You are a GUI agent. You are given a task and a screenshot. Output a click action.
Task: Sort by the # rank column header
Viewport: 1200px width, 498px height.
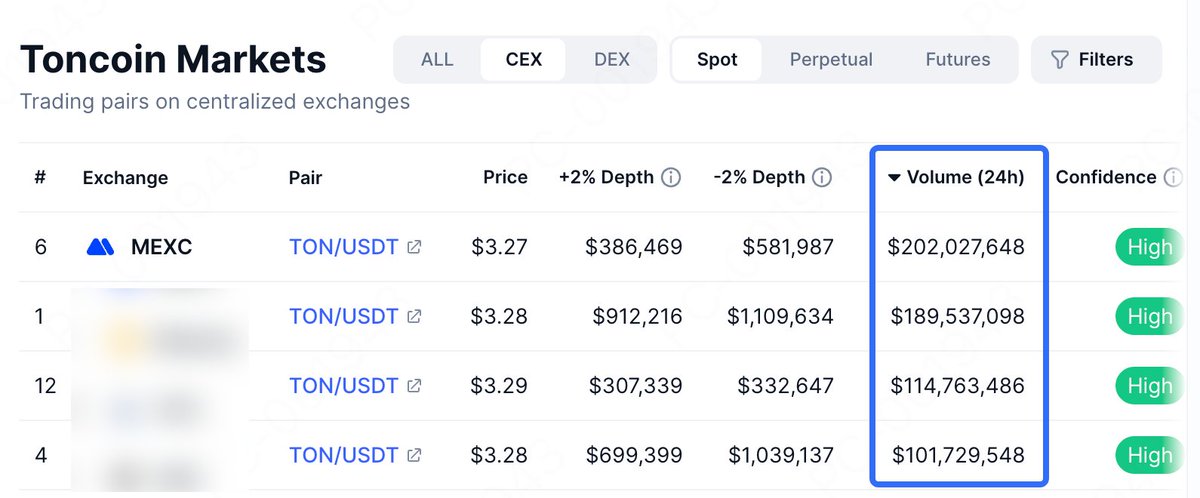(40, 177)
